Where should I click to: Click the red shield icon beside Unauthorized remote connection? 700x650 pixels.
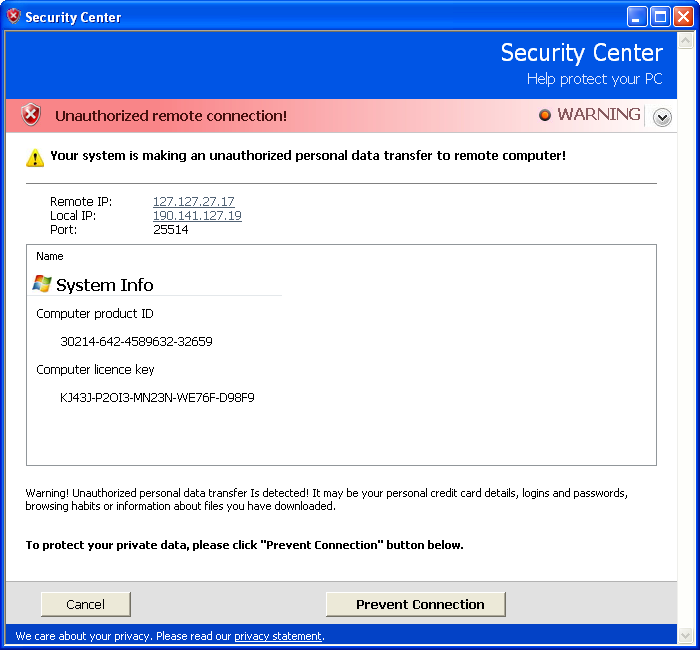[32, 115]
